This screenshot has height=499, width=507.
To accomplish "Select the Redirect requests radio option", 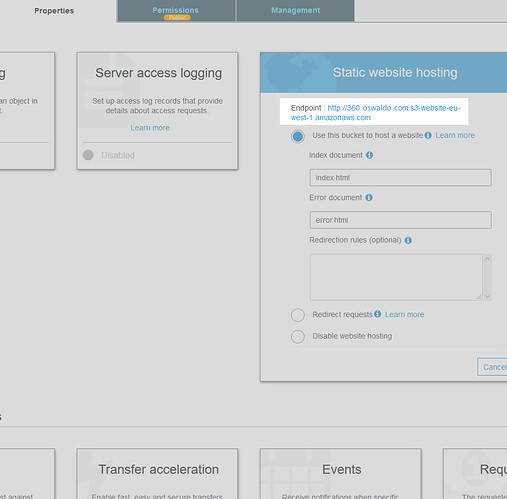I will click(298, 315).
